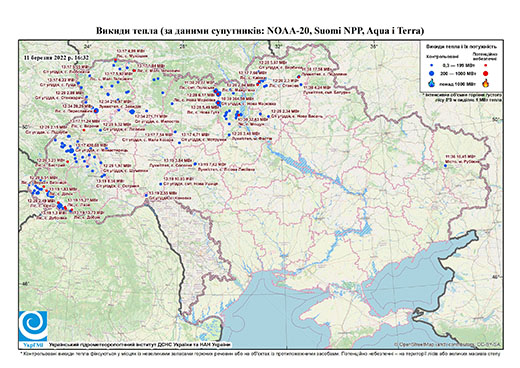The height and width of the screenshot is (368, 520).
Task: Click the OpenStreetMap contributors attribution
Action: tap(447, 344)
